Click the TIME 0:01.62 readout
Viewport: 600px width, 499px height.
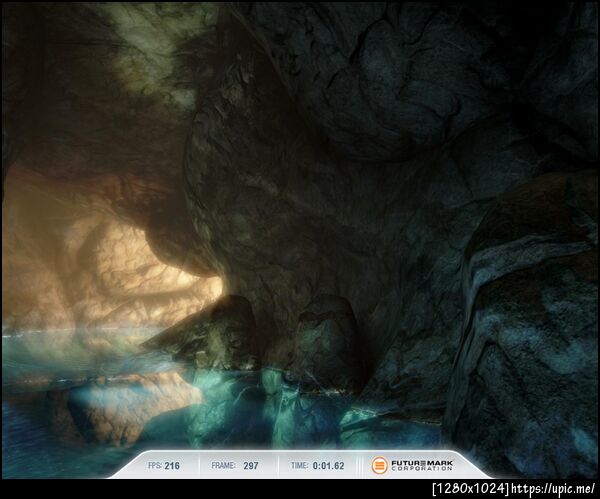pyautogui.click(x=318, y=466)
